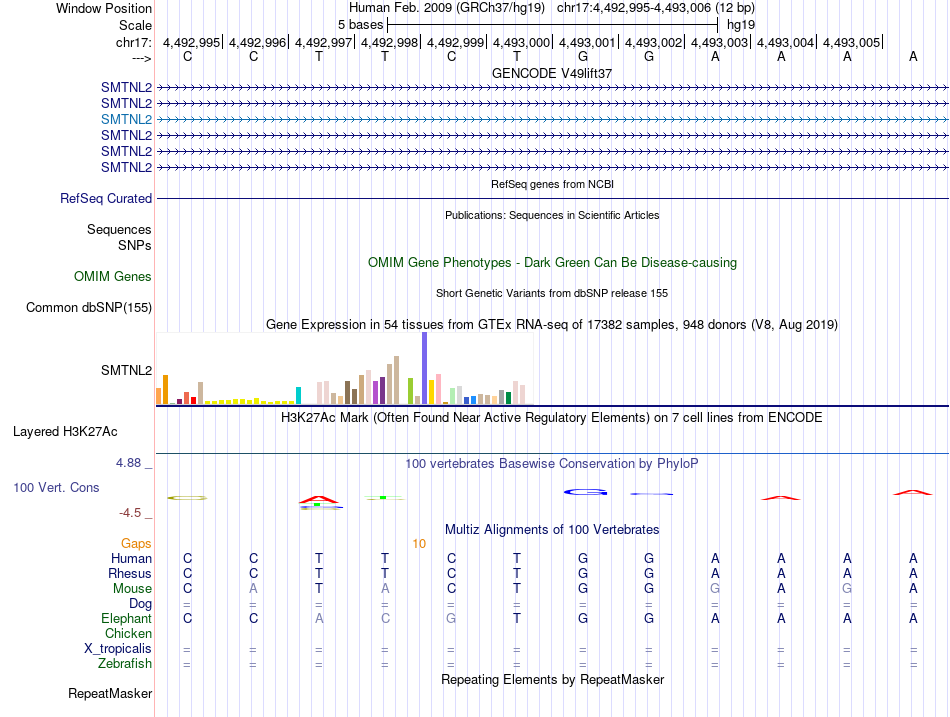Click the light-blue SMTNL2 transcript label
Viewport: 950px width, 717px height.
[126, 119]
